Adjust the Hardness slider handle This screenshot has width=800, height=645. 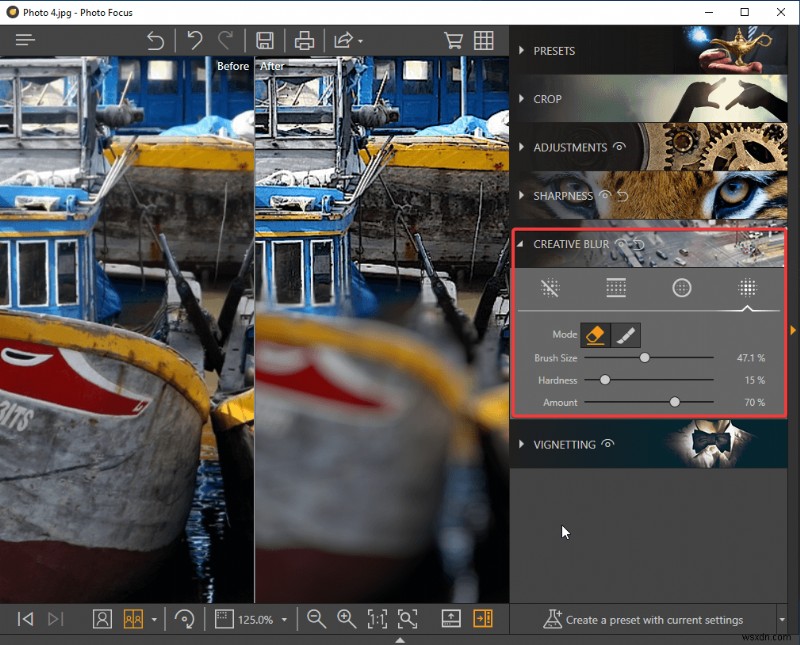605,380
